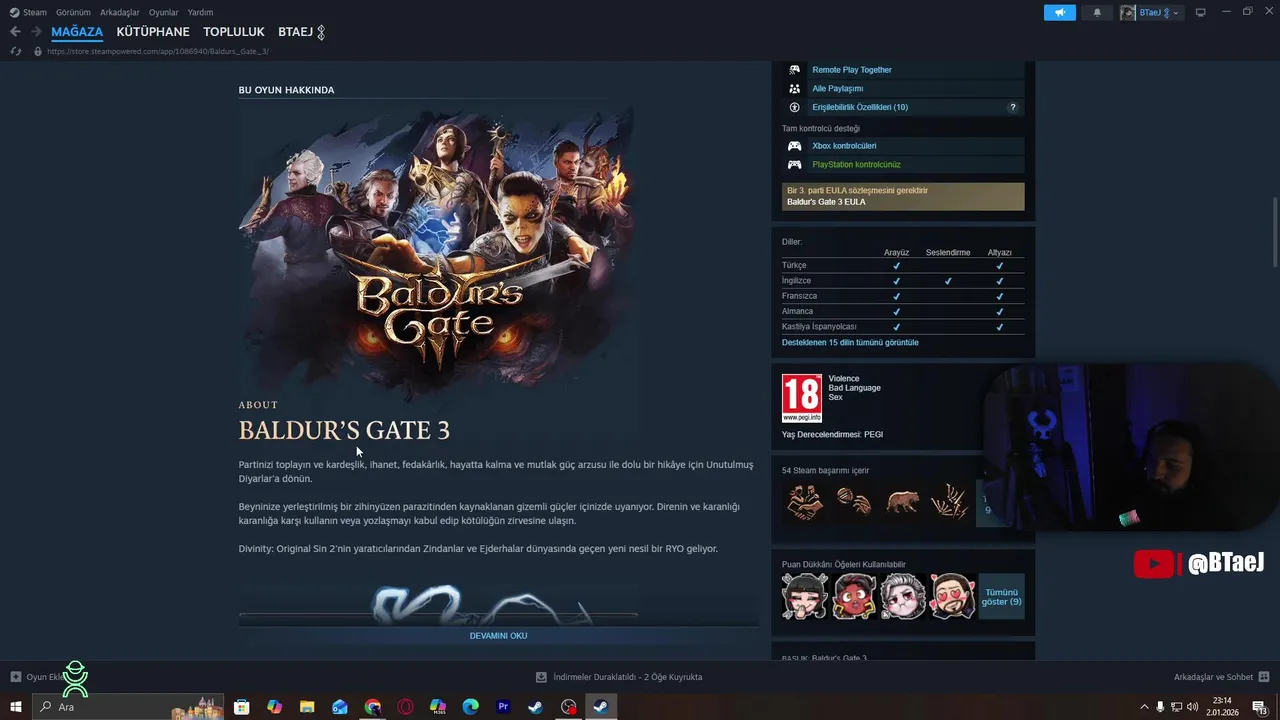Open Premiere Pro from the taskbar
This screenshot has width=1280, height=720.
(503, 707)
